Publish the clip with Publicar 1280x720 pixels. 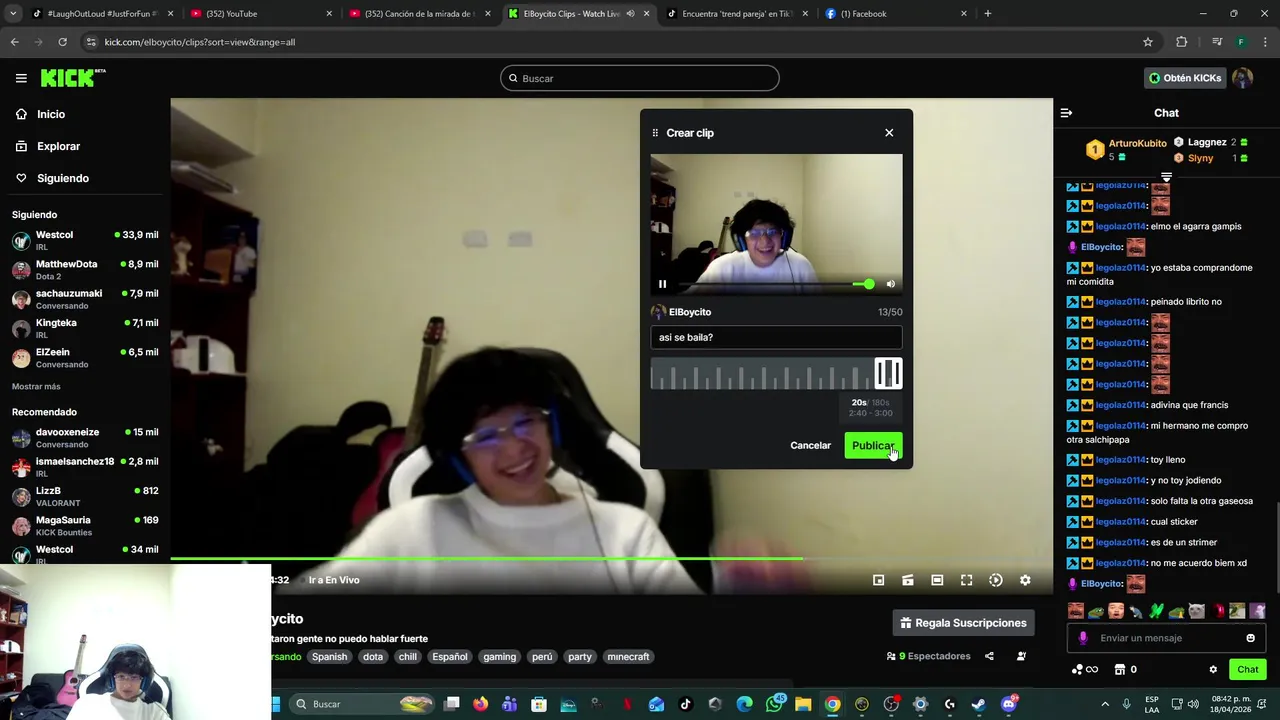tap(873, 446)
